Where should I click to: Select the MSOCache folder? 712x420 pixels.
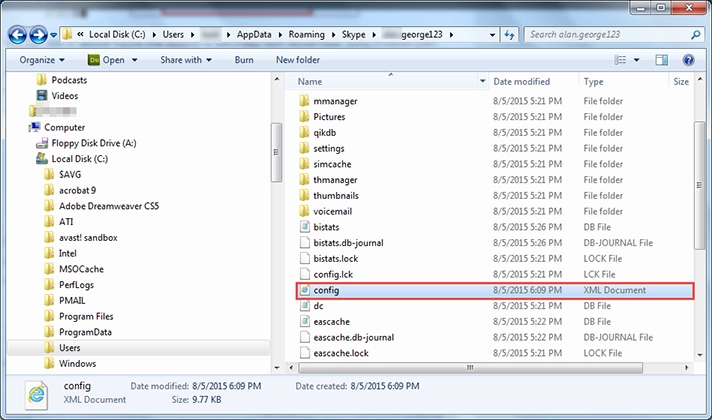(81, 269)
